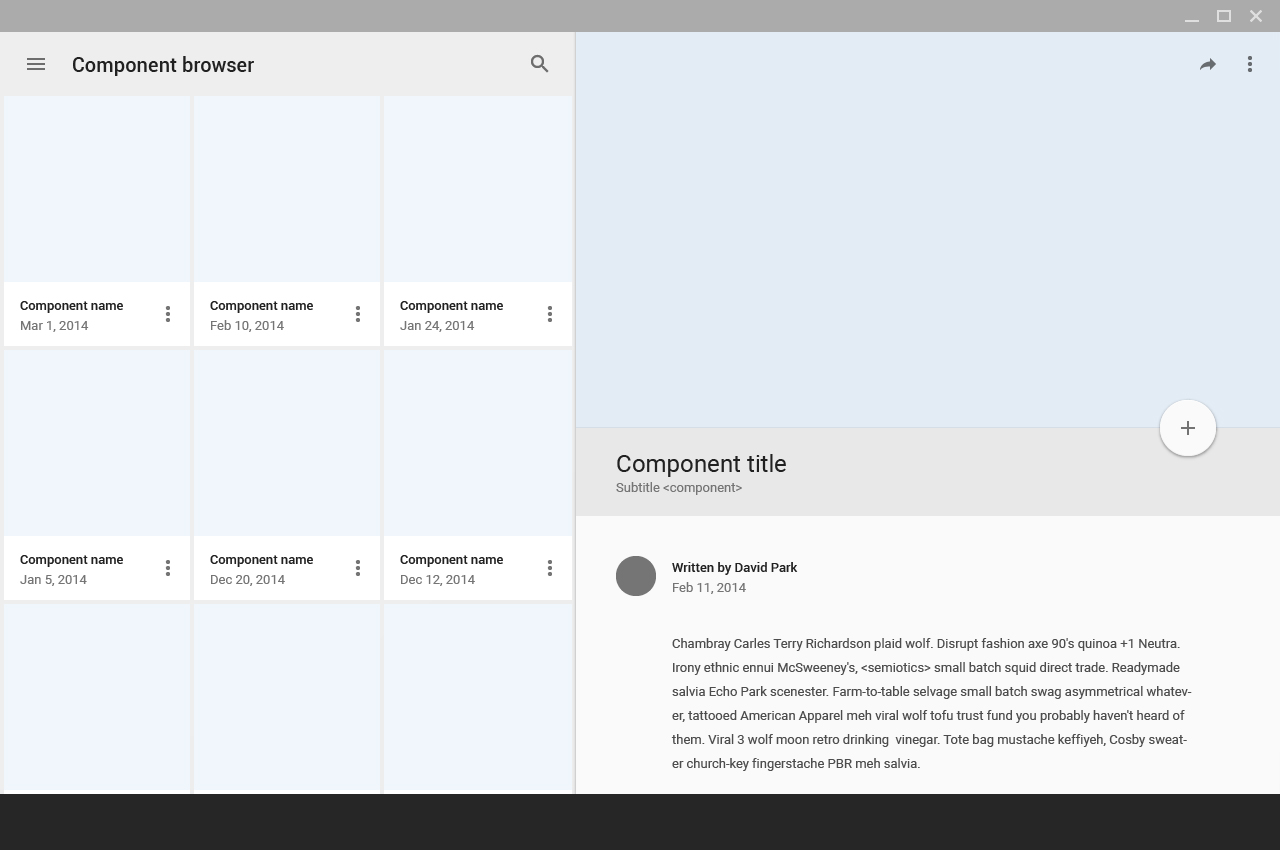Maximize the application window
The image size is (1280, 850).
click(1224, 16)
